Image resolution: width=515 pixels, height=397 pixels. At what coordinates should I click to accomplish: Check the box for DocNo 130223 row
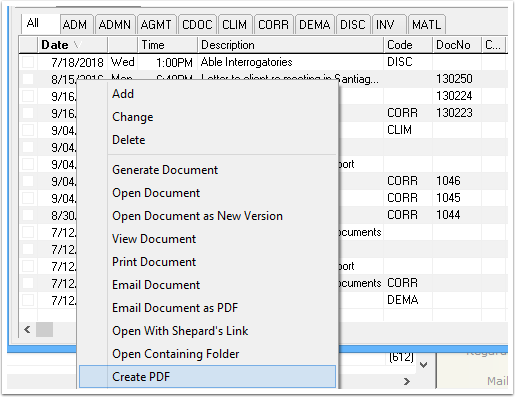(x=28, y=113)
